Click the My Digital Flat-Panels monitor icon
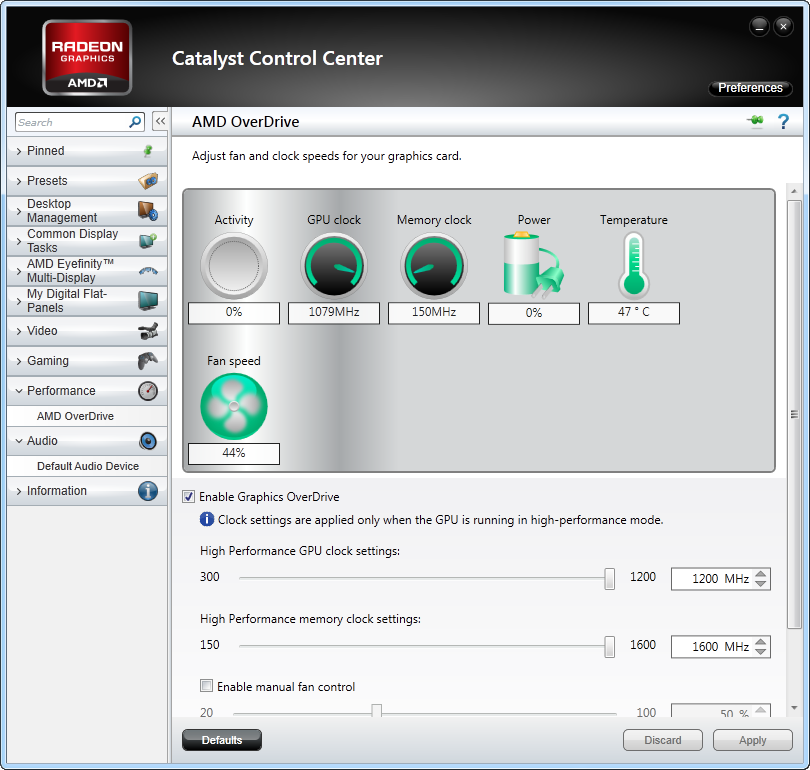 point(148,301)
